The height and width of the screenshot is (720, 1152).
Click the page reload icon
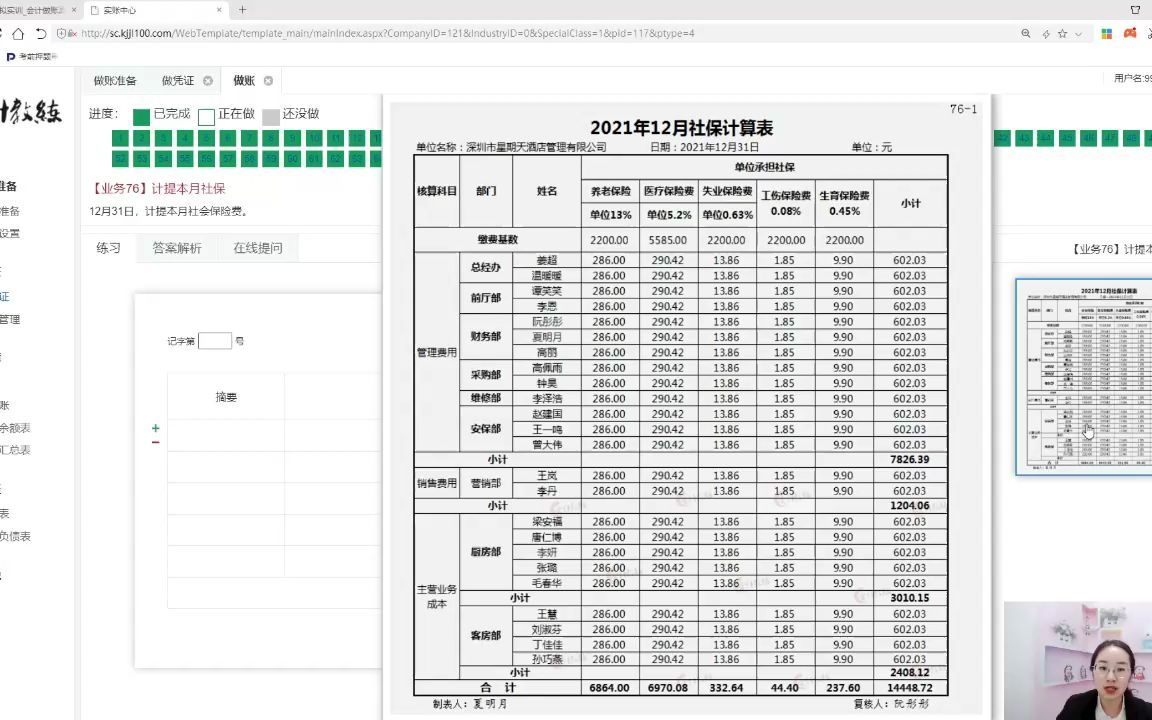(41, 33)
